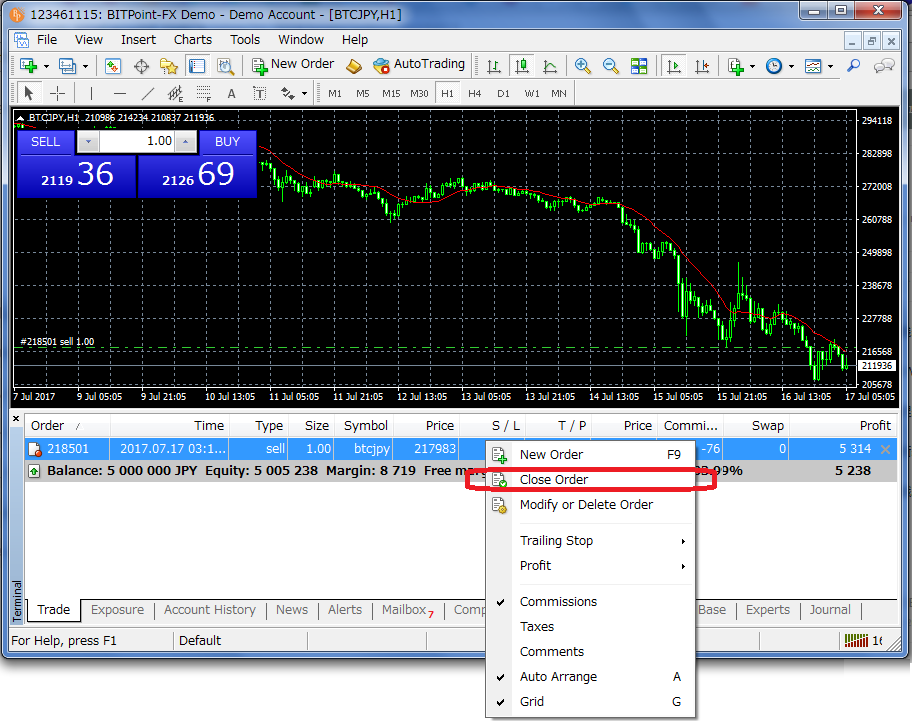Open the Market Watch panel icon
Image resolution: width=912 pixels, height=721 pixels.
pos(113,66)
